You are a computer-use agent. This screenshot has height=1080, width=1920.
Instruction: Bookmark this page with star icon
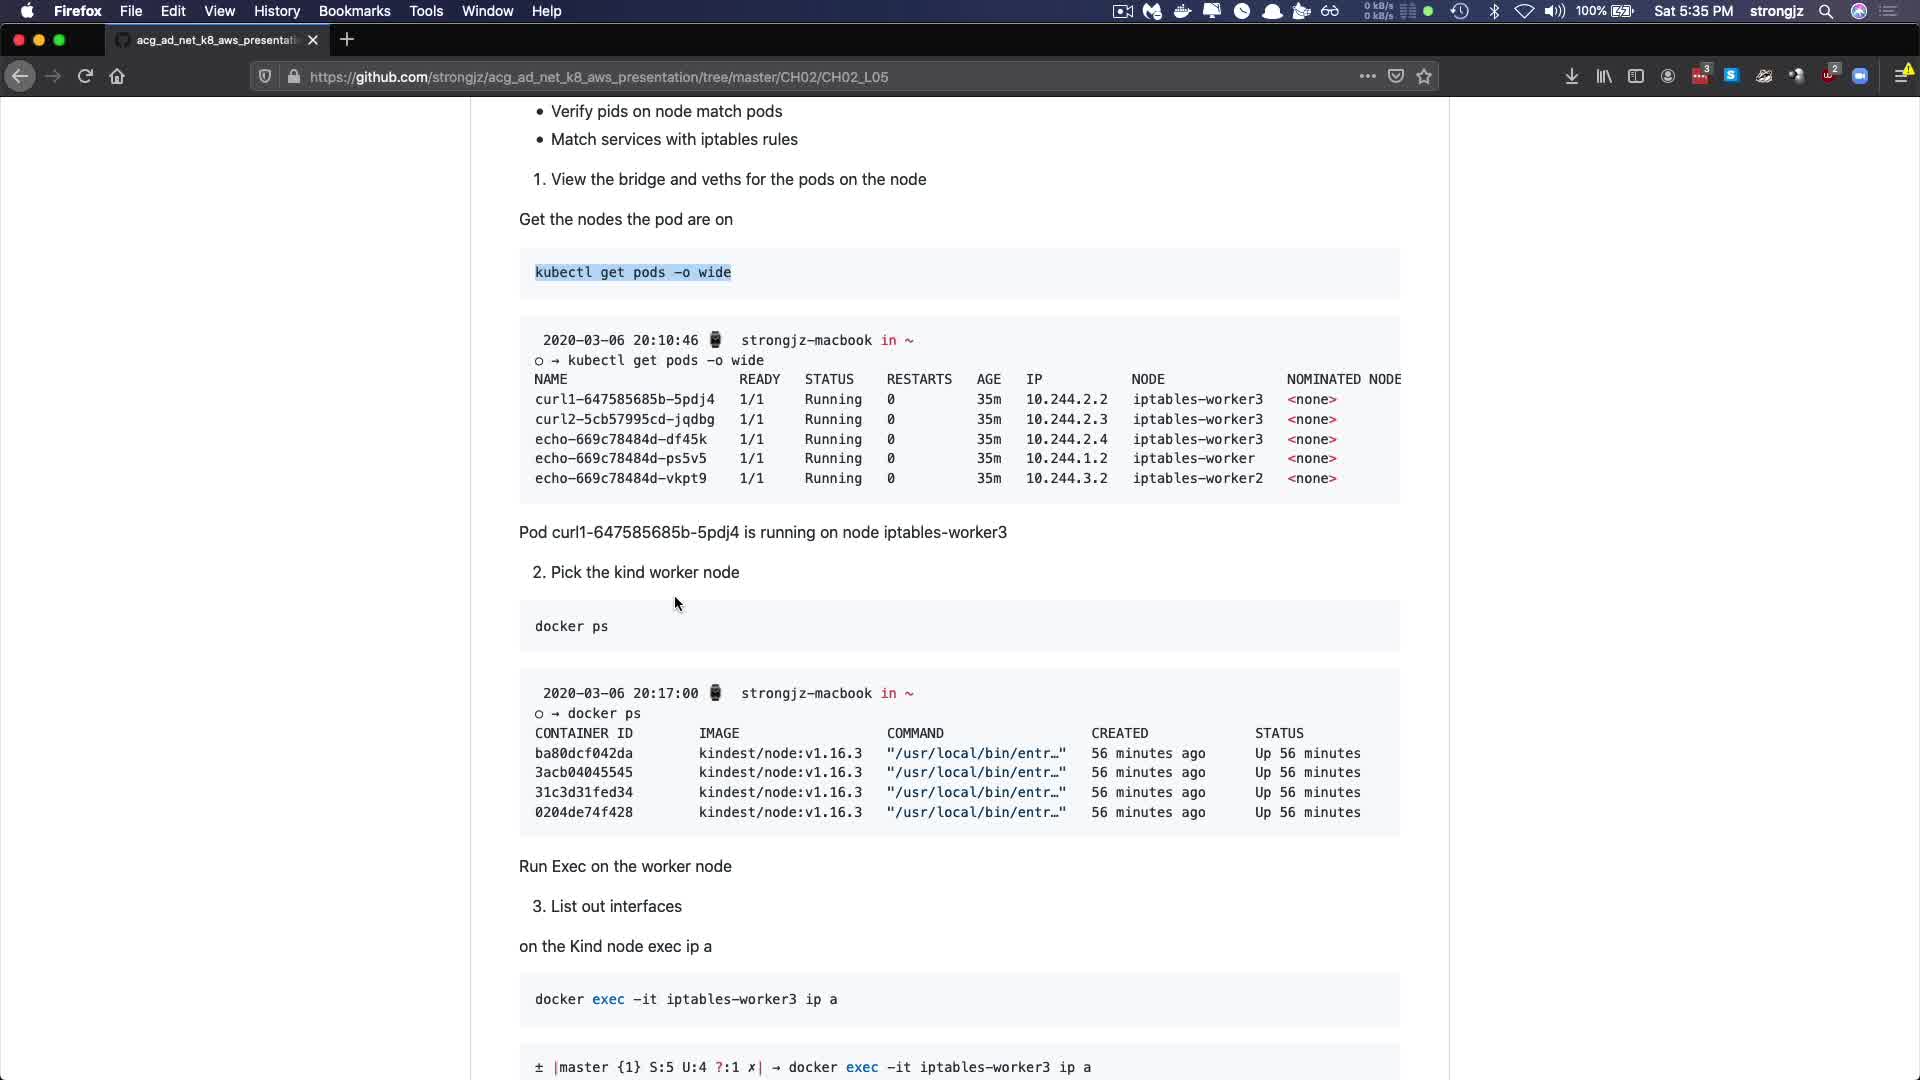[x=1424, y=76]
